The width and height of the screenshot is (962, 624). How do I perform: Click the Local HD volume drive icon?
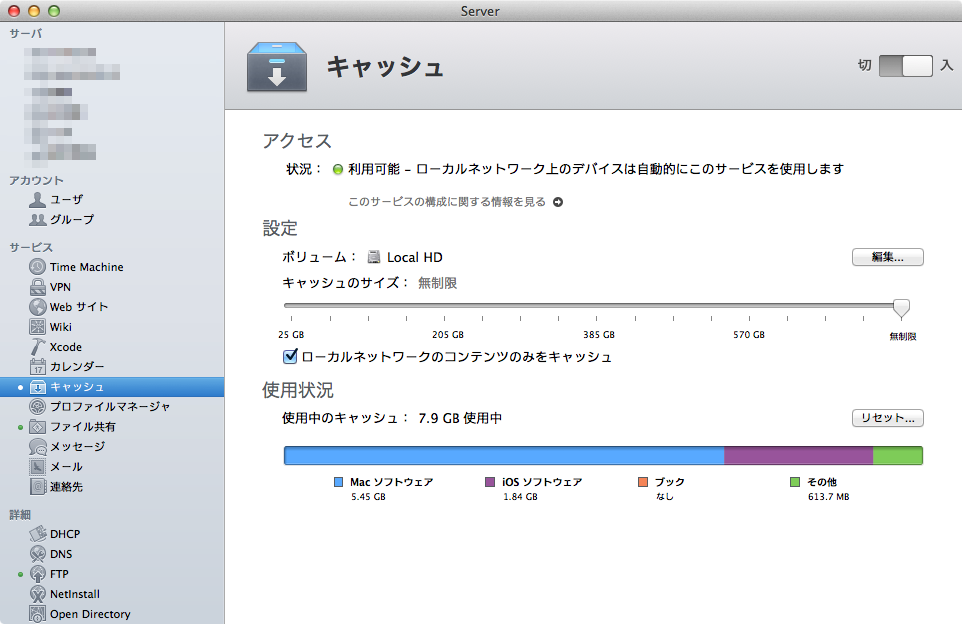(374, 257)
